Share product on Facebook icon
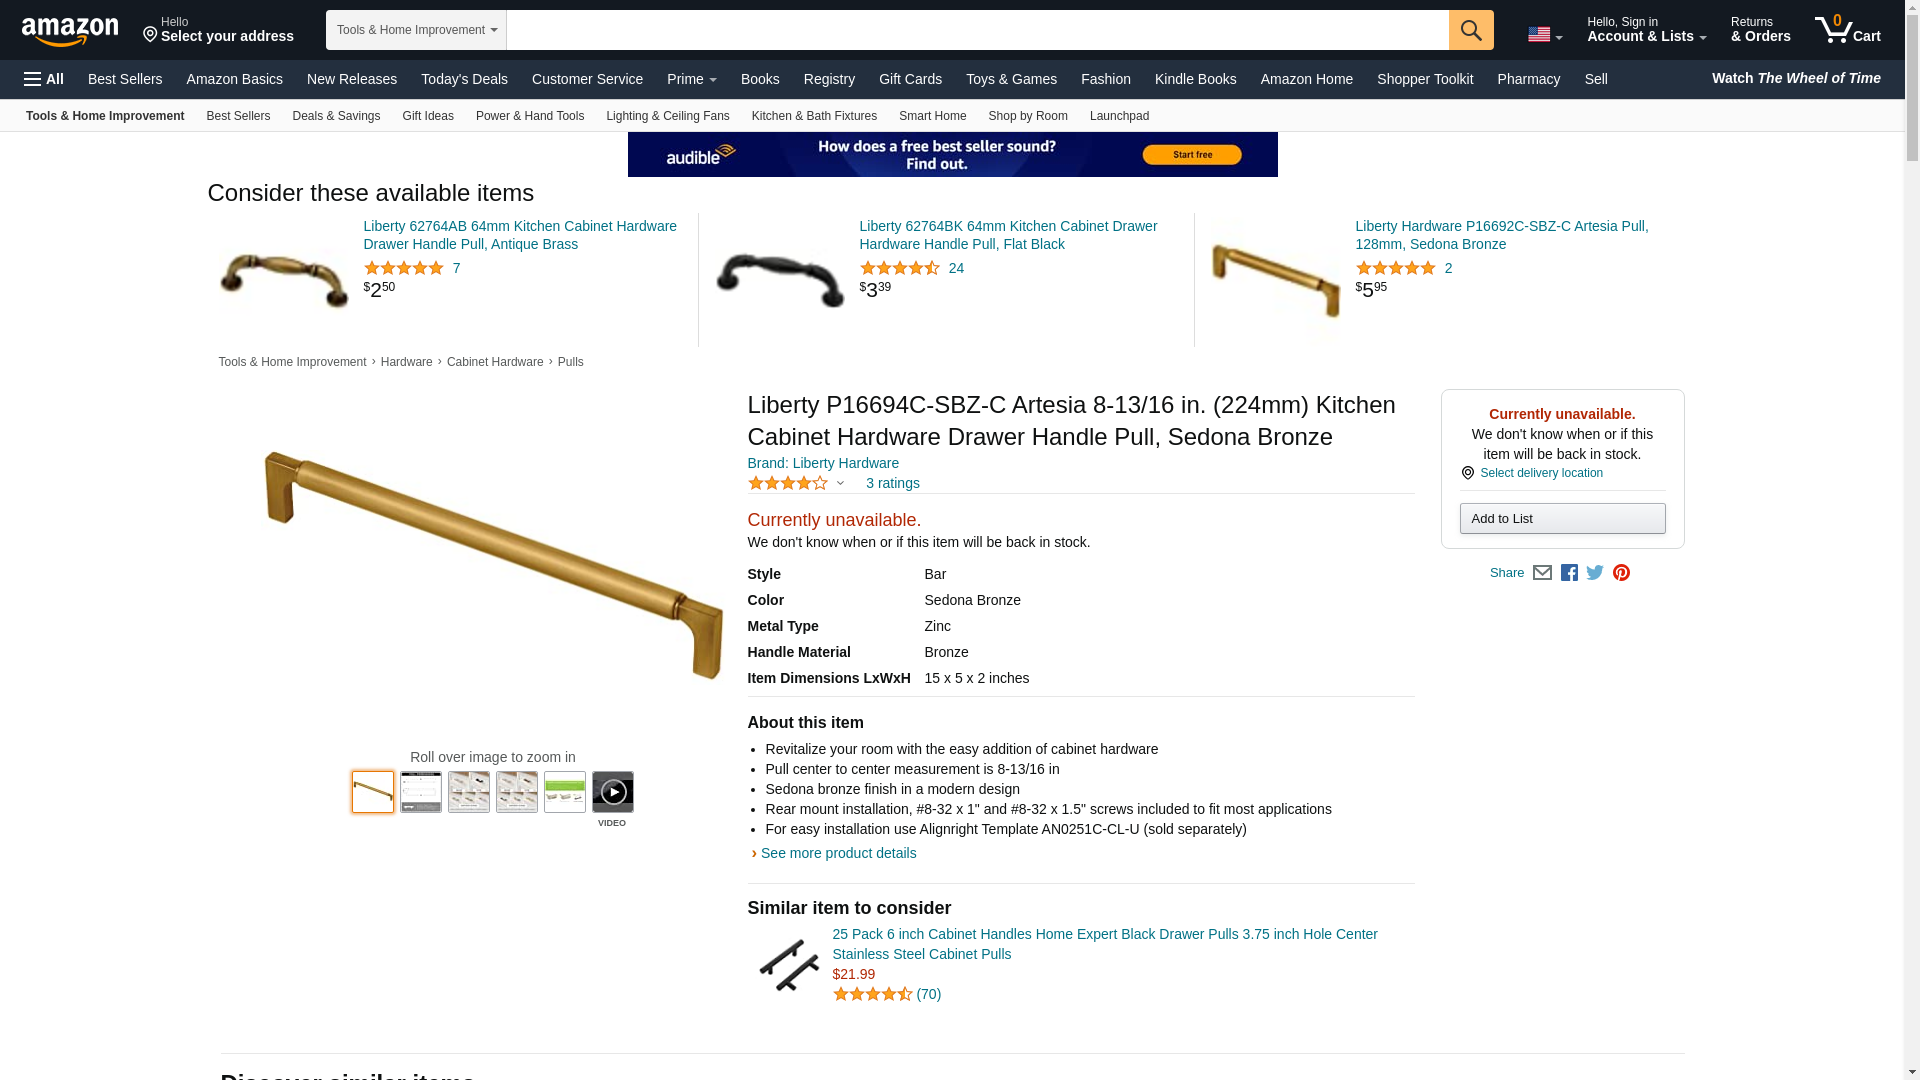This screenshot has height=1080, width=1920. pos(1569,573)
